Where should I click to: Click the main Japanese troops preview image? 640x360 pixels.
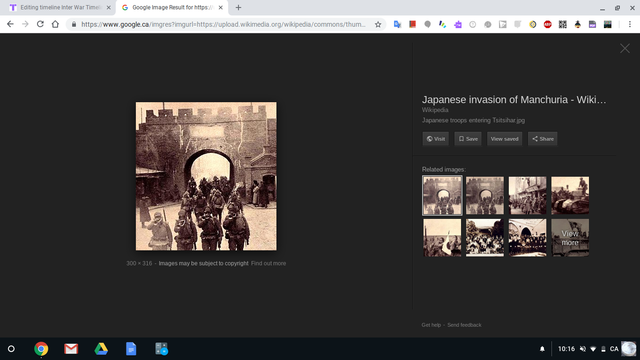click(x=206, y=176)
